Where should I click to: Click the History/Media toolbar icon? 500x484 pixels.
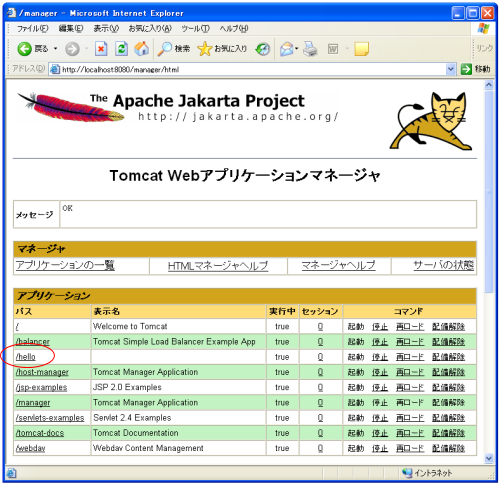click(263, 49)
